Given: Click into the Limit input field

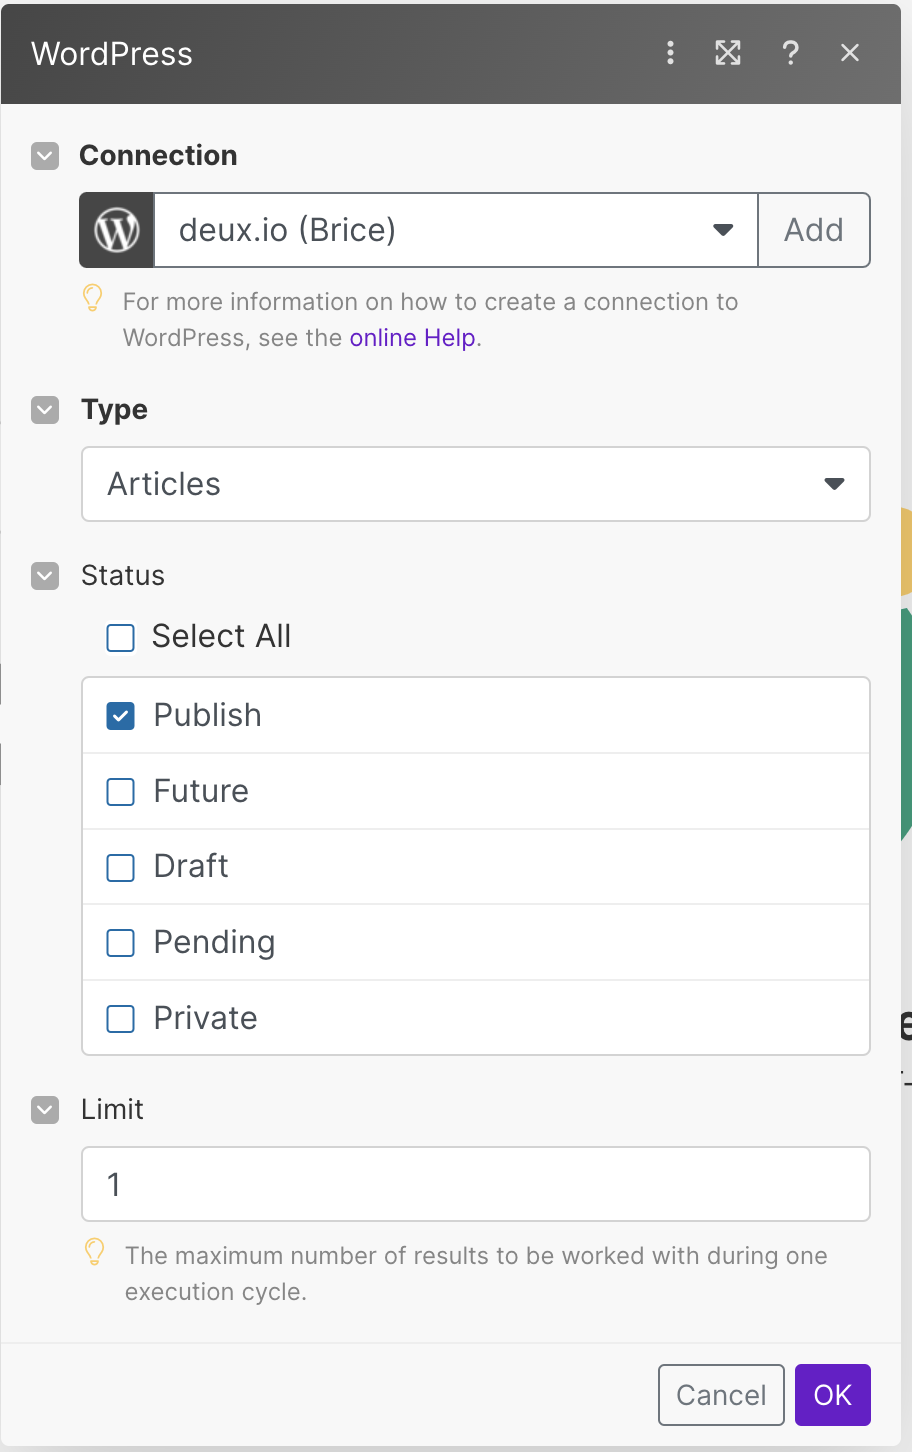Looking at the screenshot, I should (x=476, y=1184).
